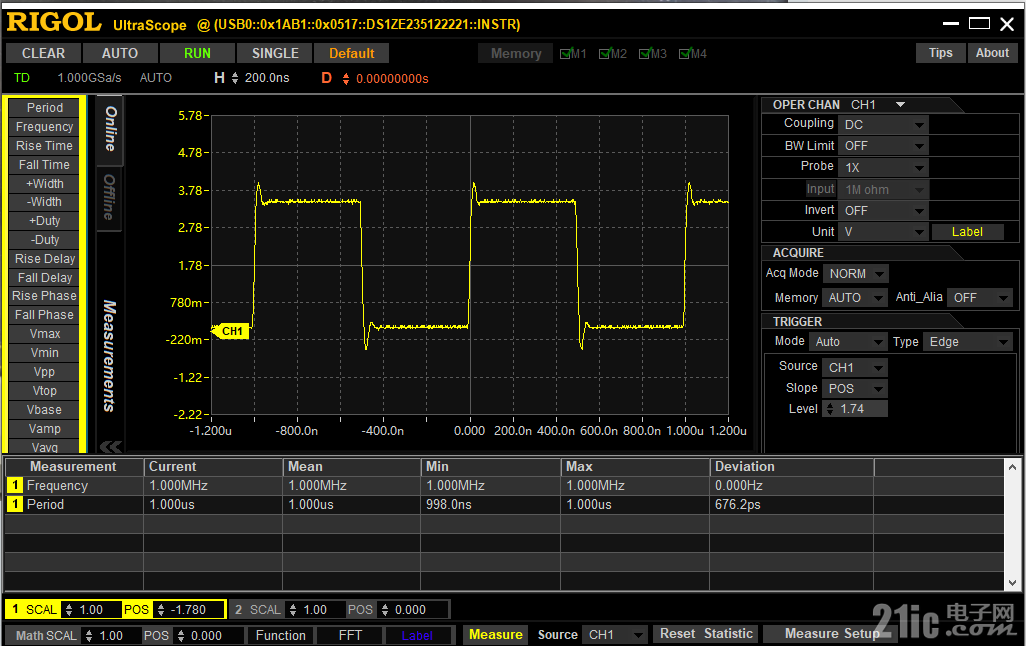Image resolution: width=1026 pixels, height=646 pixels.
Task: Click the Memory button
Action: [516, 54]
